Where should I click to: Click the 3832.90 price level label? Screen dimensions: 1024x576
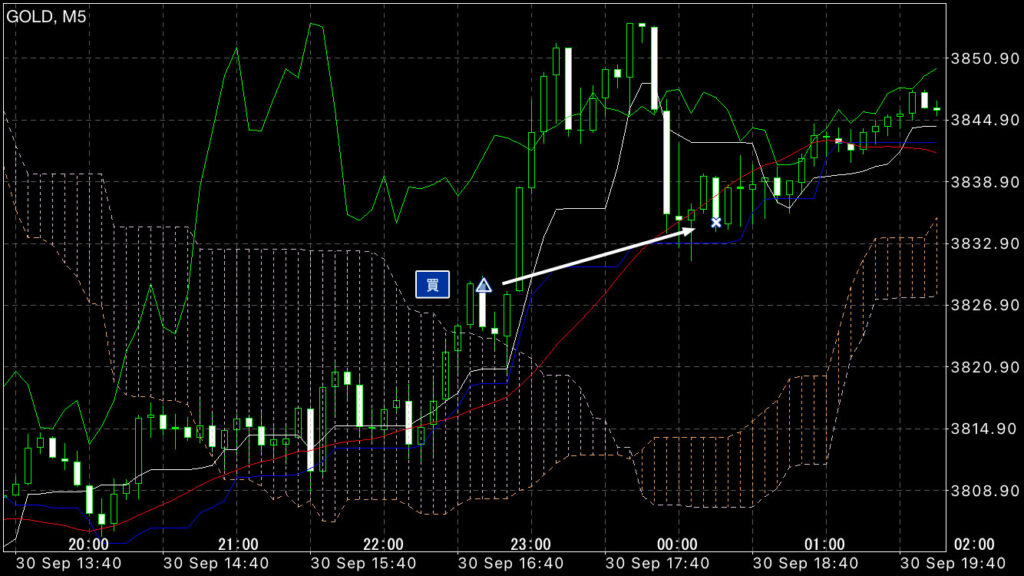click(984, 244)
